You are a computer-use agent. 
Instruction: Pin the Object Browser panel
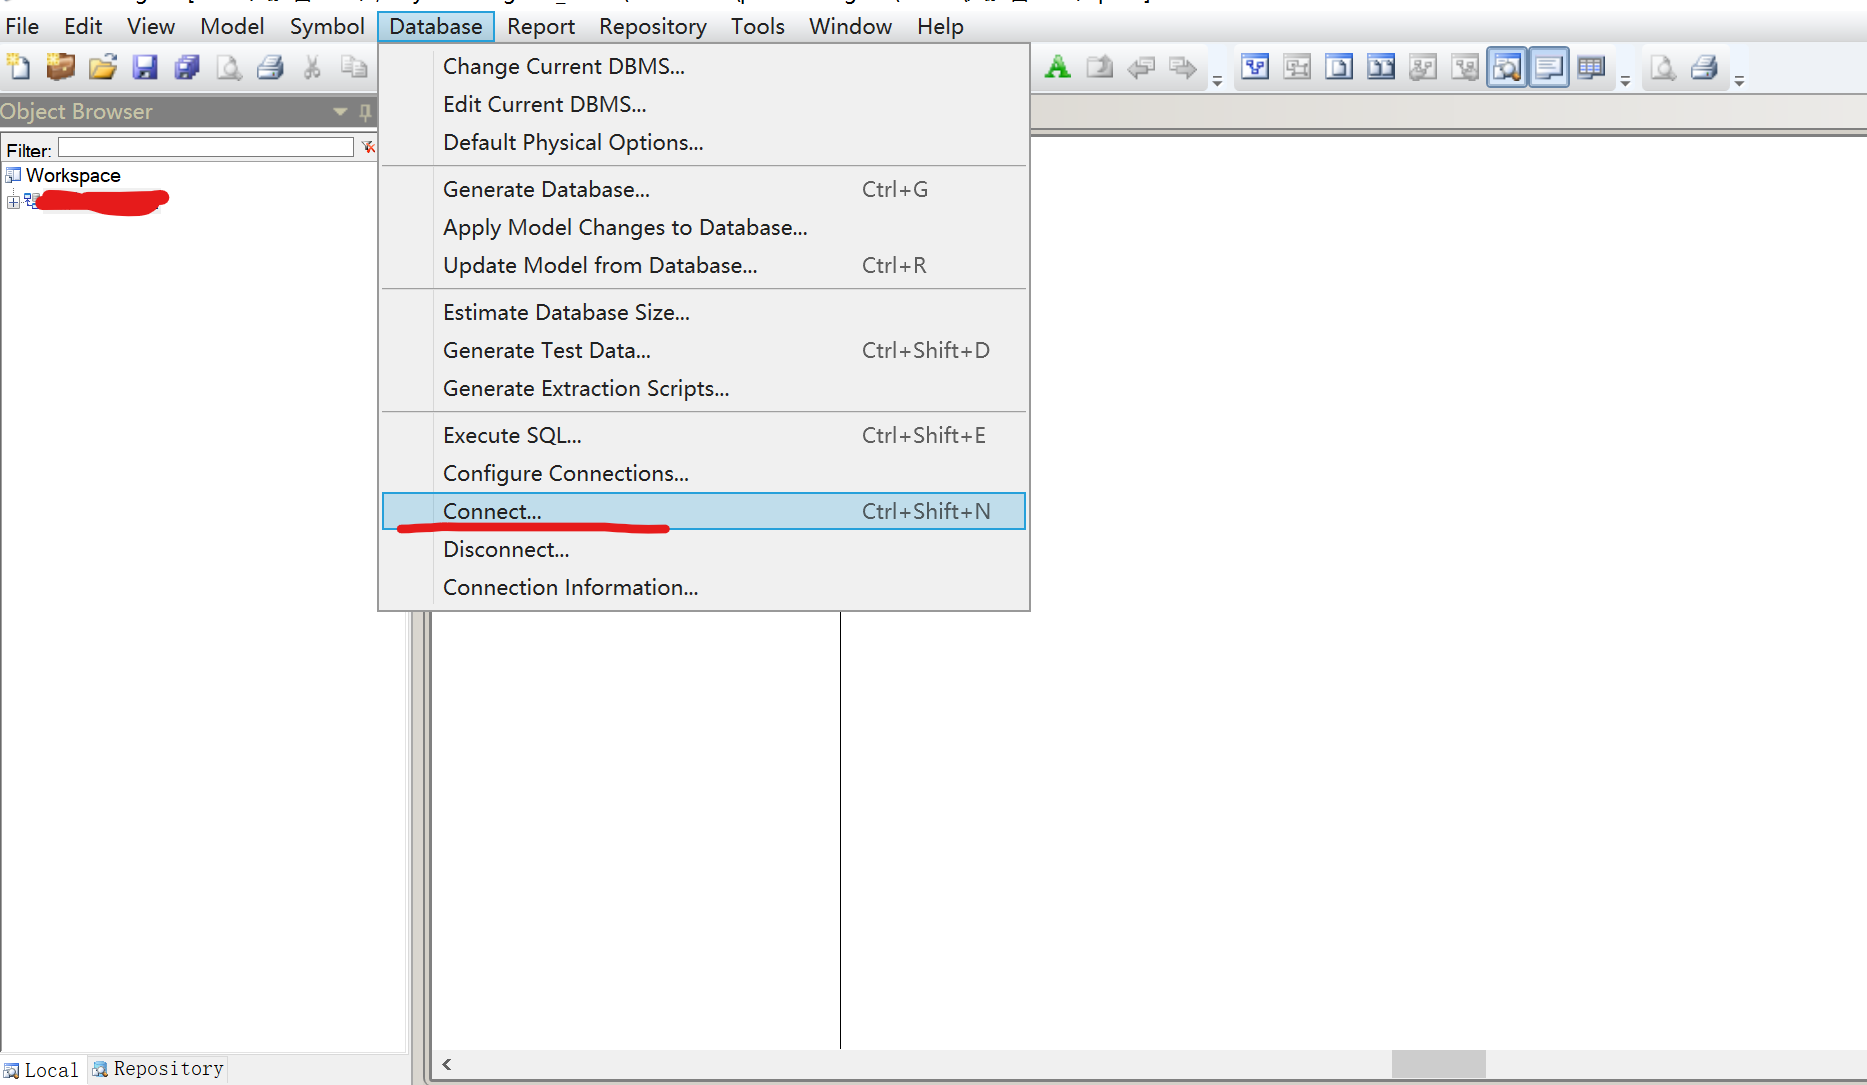point(365,112)
